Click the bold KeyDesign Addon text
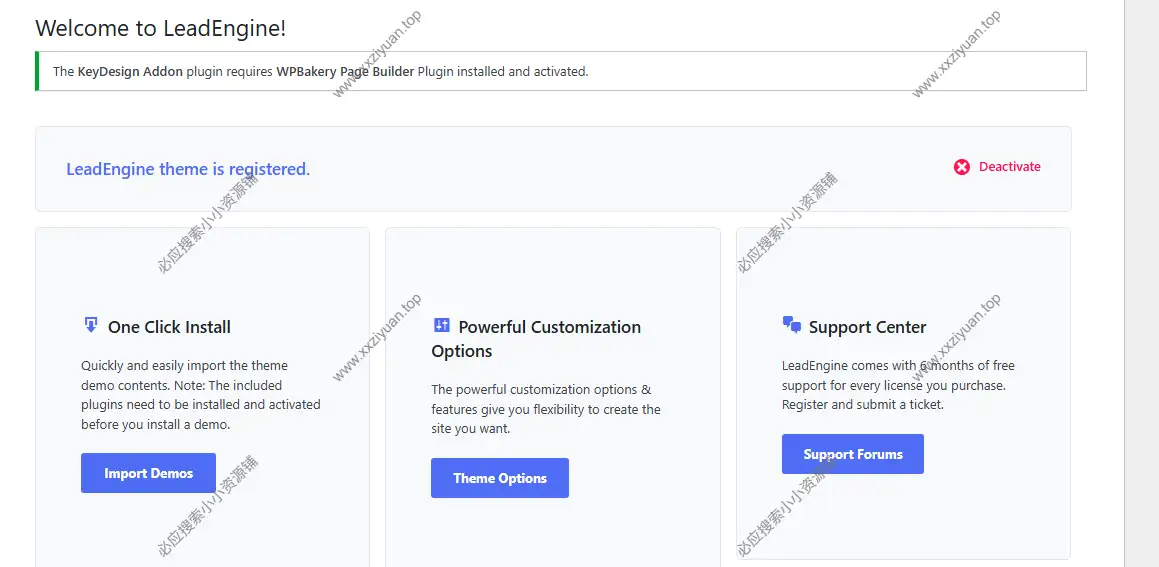The width and height of the screenshot is (1159, 567). pyautogui.click(x=130, y=71)
